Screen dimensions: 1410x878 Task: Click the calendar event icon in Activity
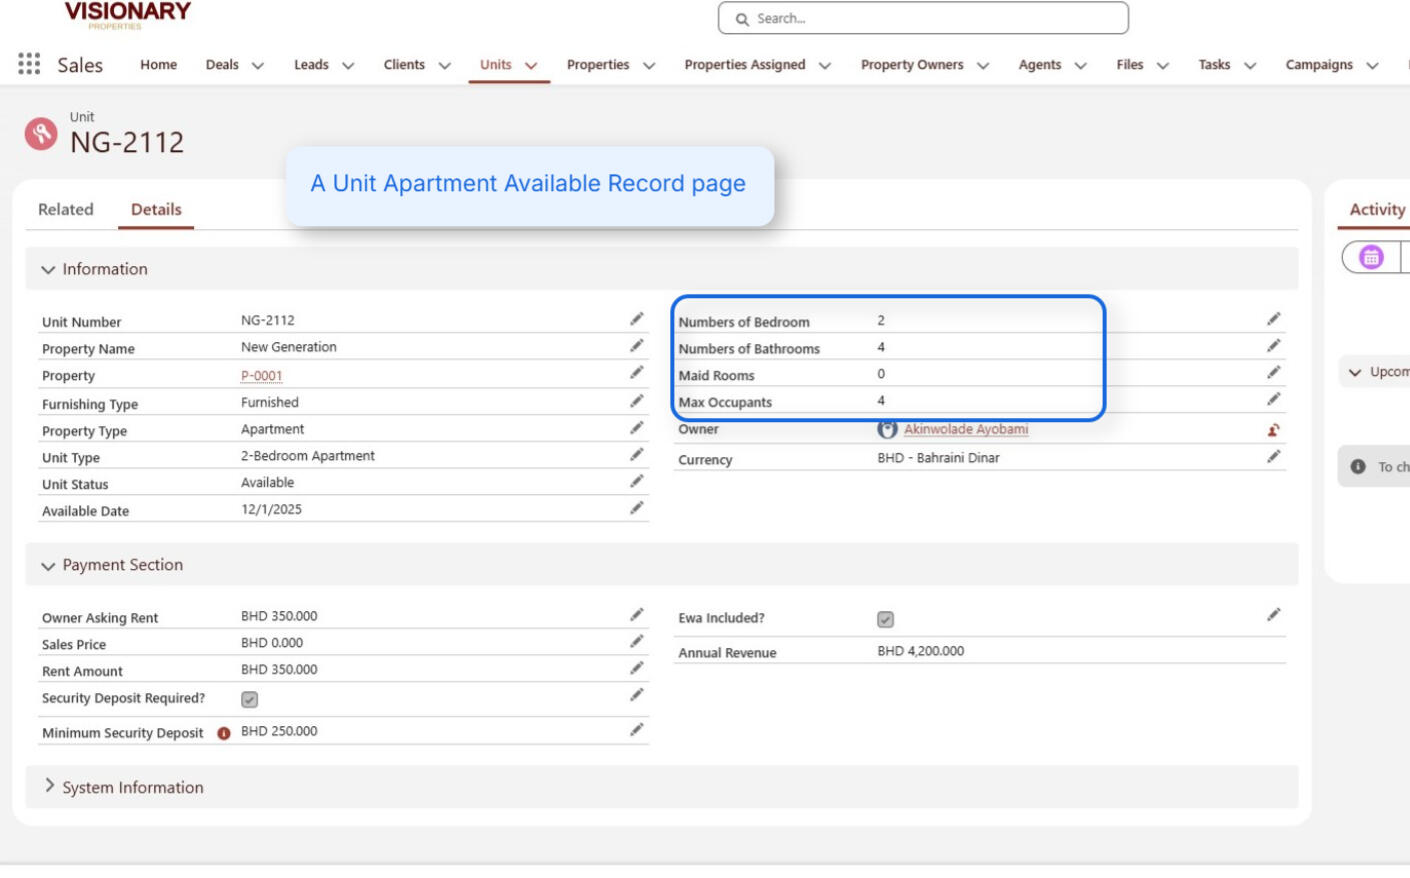1371,258
